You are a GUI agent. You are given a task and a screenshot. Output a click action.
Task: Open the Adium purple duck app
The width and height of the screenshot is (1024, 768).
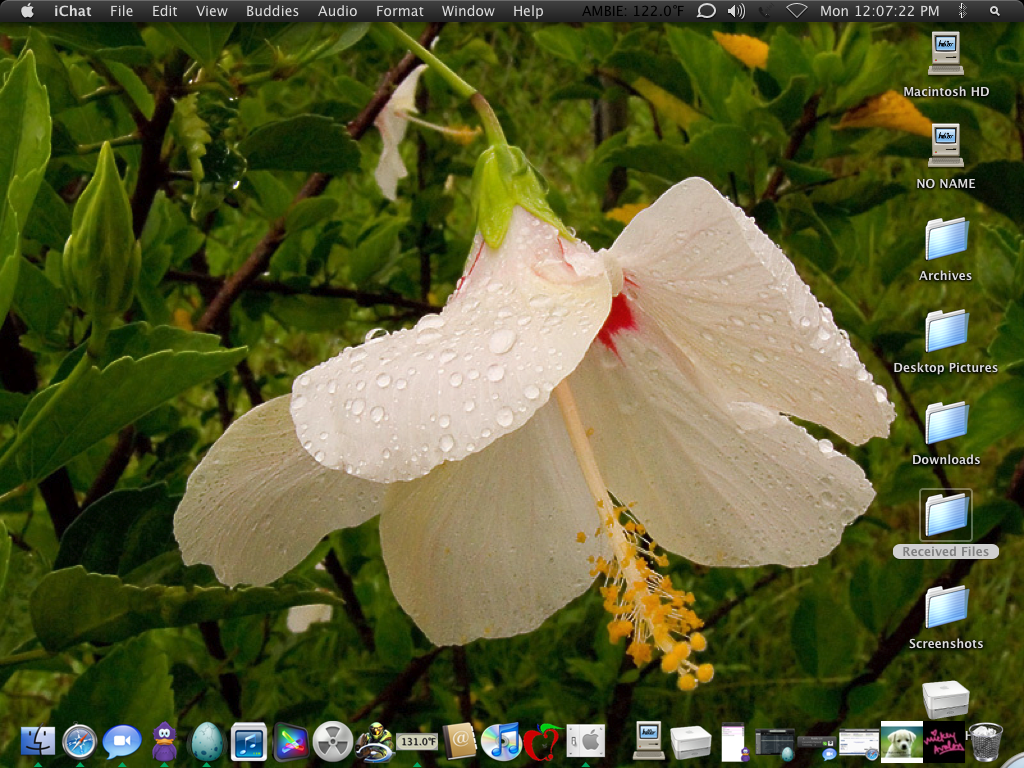164,741
